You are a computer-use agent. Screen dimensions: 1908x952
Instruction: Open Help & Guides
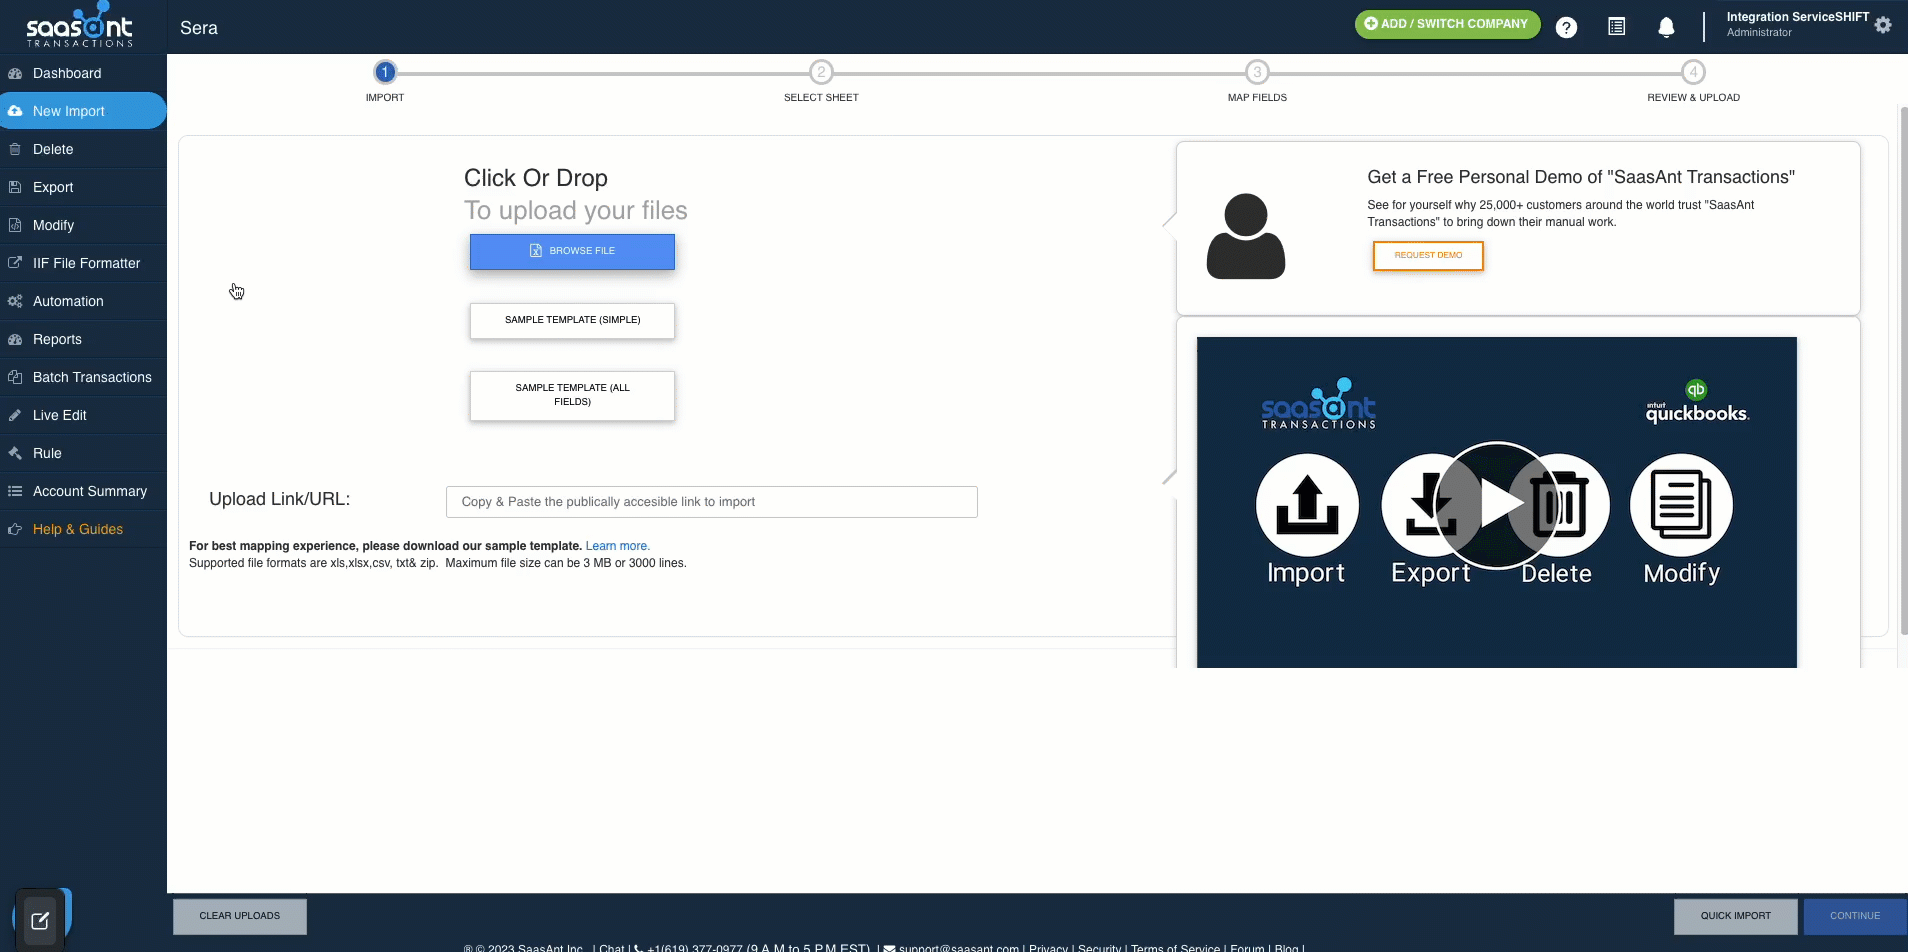[83, 529]
